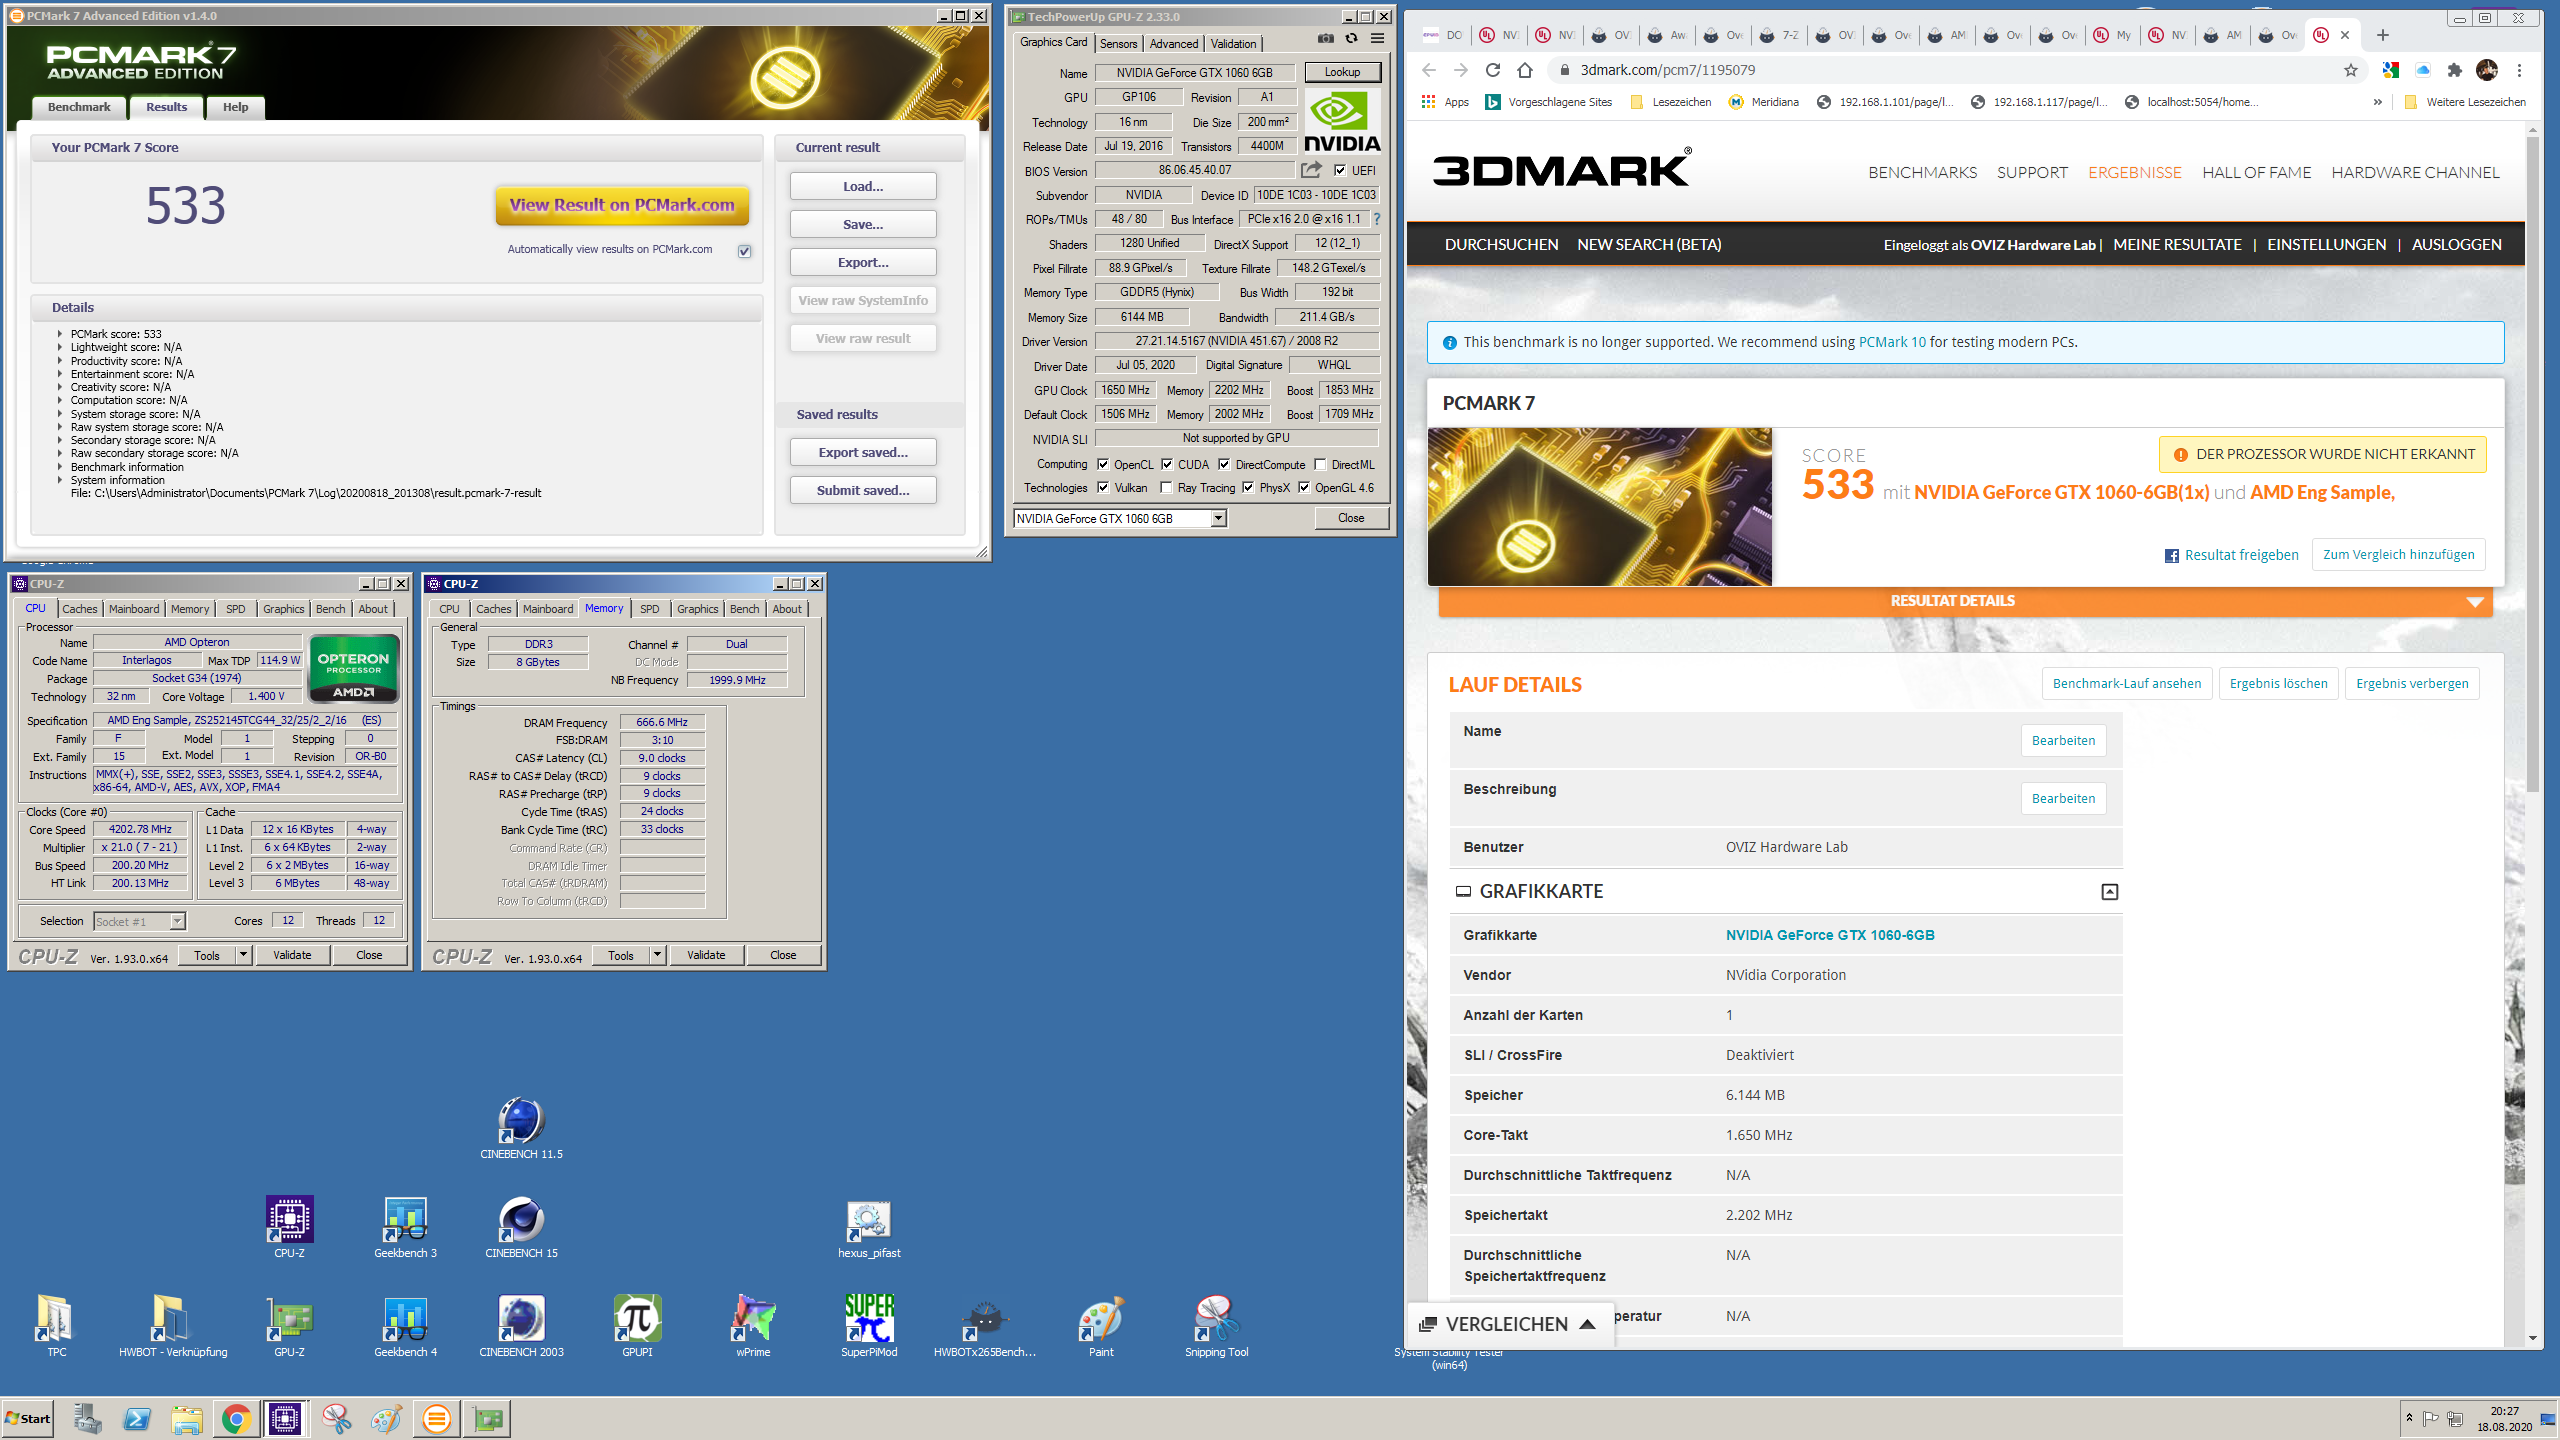
Task: Open the GPUPI desktop icon
Action: (637, 1326)
